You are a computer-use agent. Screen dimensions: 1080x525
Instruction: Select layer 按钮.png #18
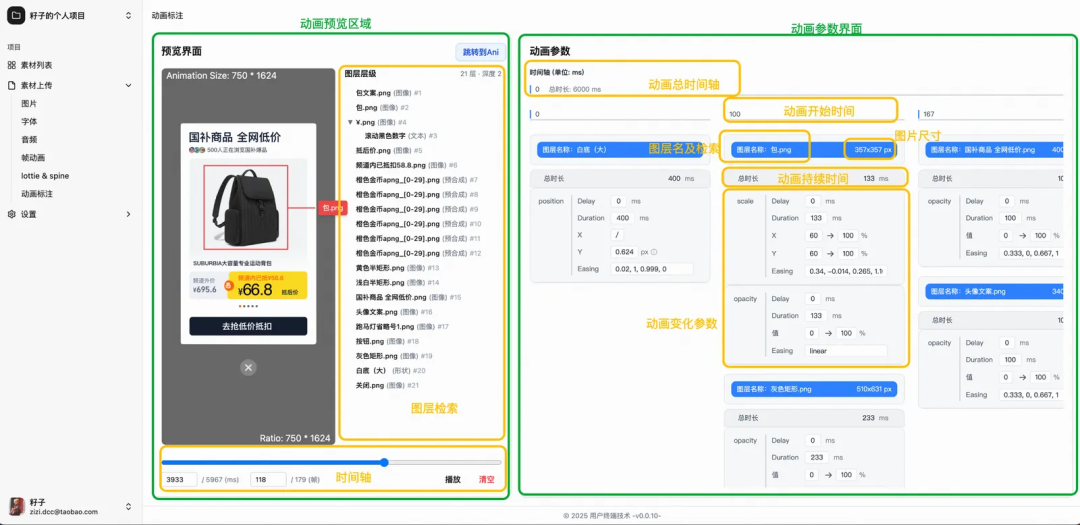click(387, 341)
